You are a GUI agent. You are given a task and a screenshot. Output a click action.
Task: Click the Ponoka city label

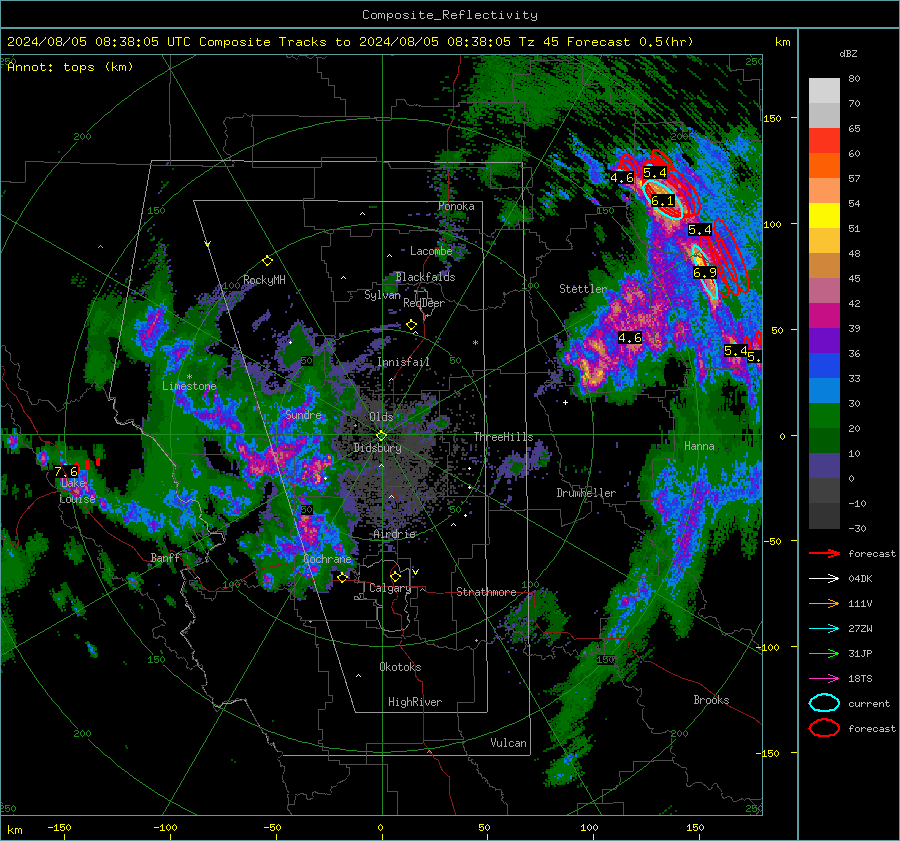[456, 206]
